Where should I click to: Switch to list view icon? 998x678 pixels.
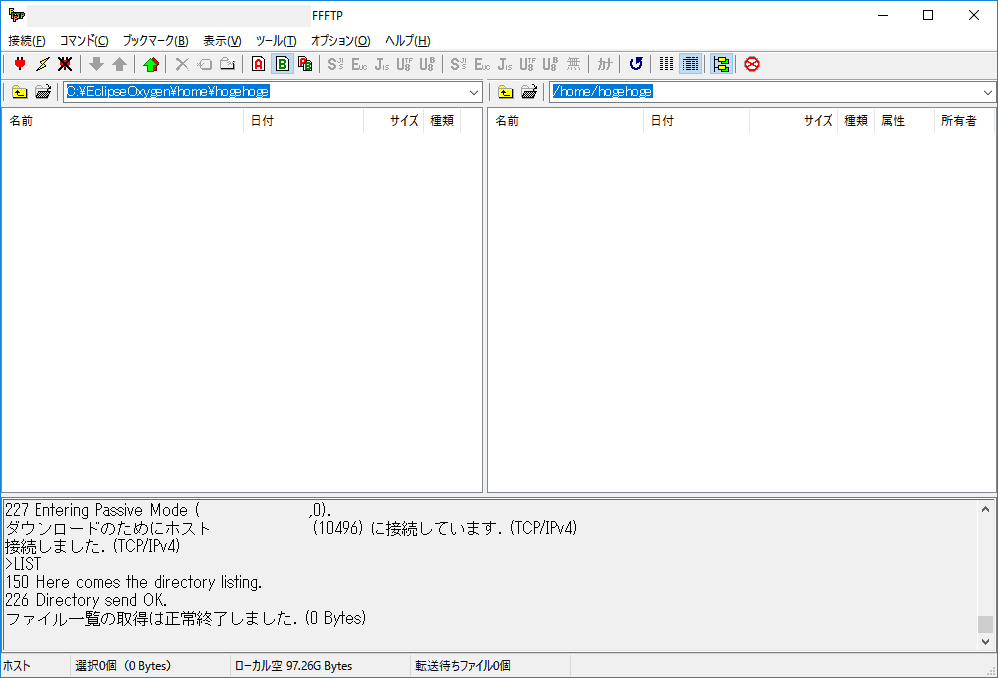click(x=666, y=64)
